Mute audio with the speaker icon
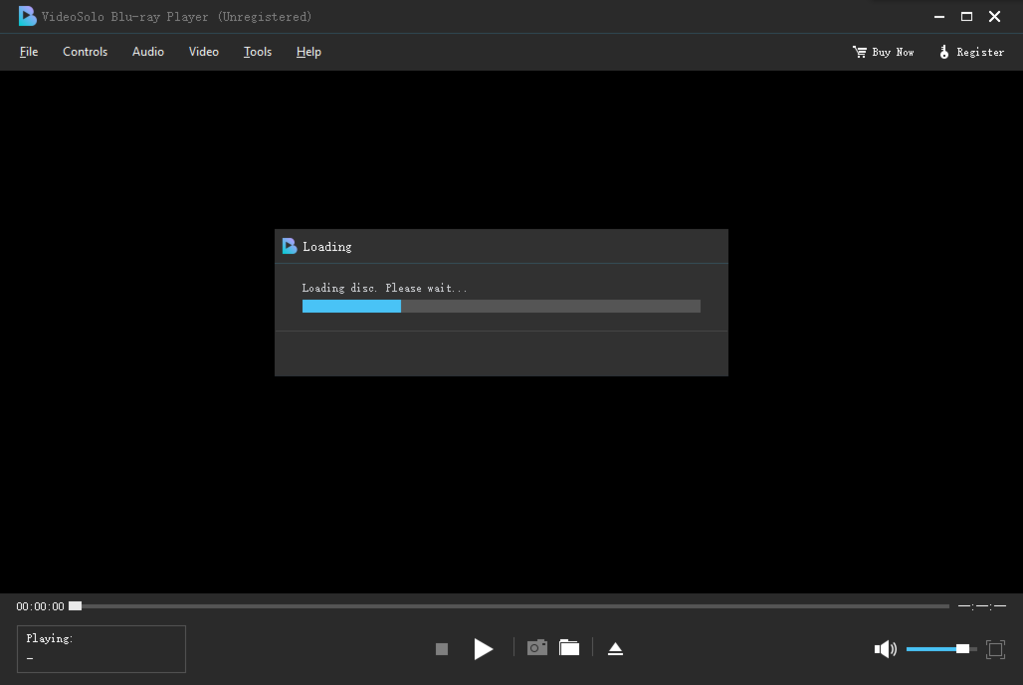The image size is (1023, 685). [885, 648]
